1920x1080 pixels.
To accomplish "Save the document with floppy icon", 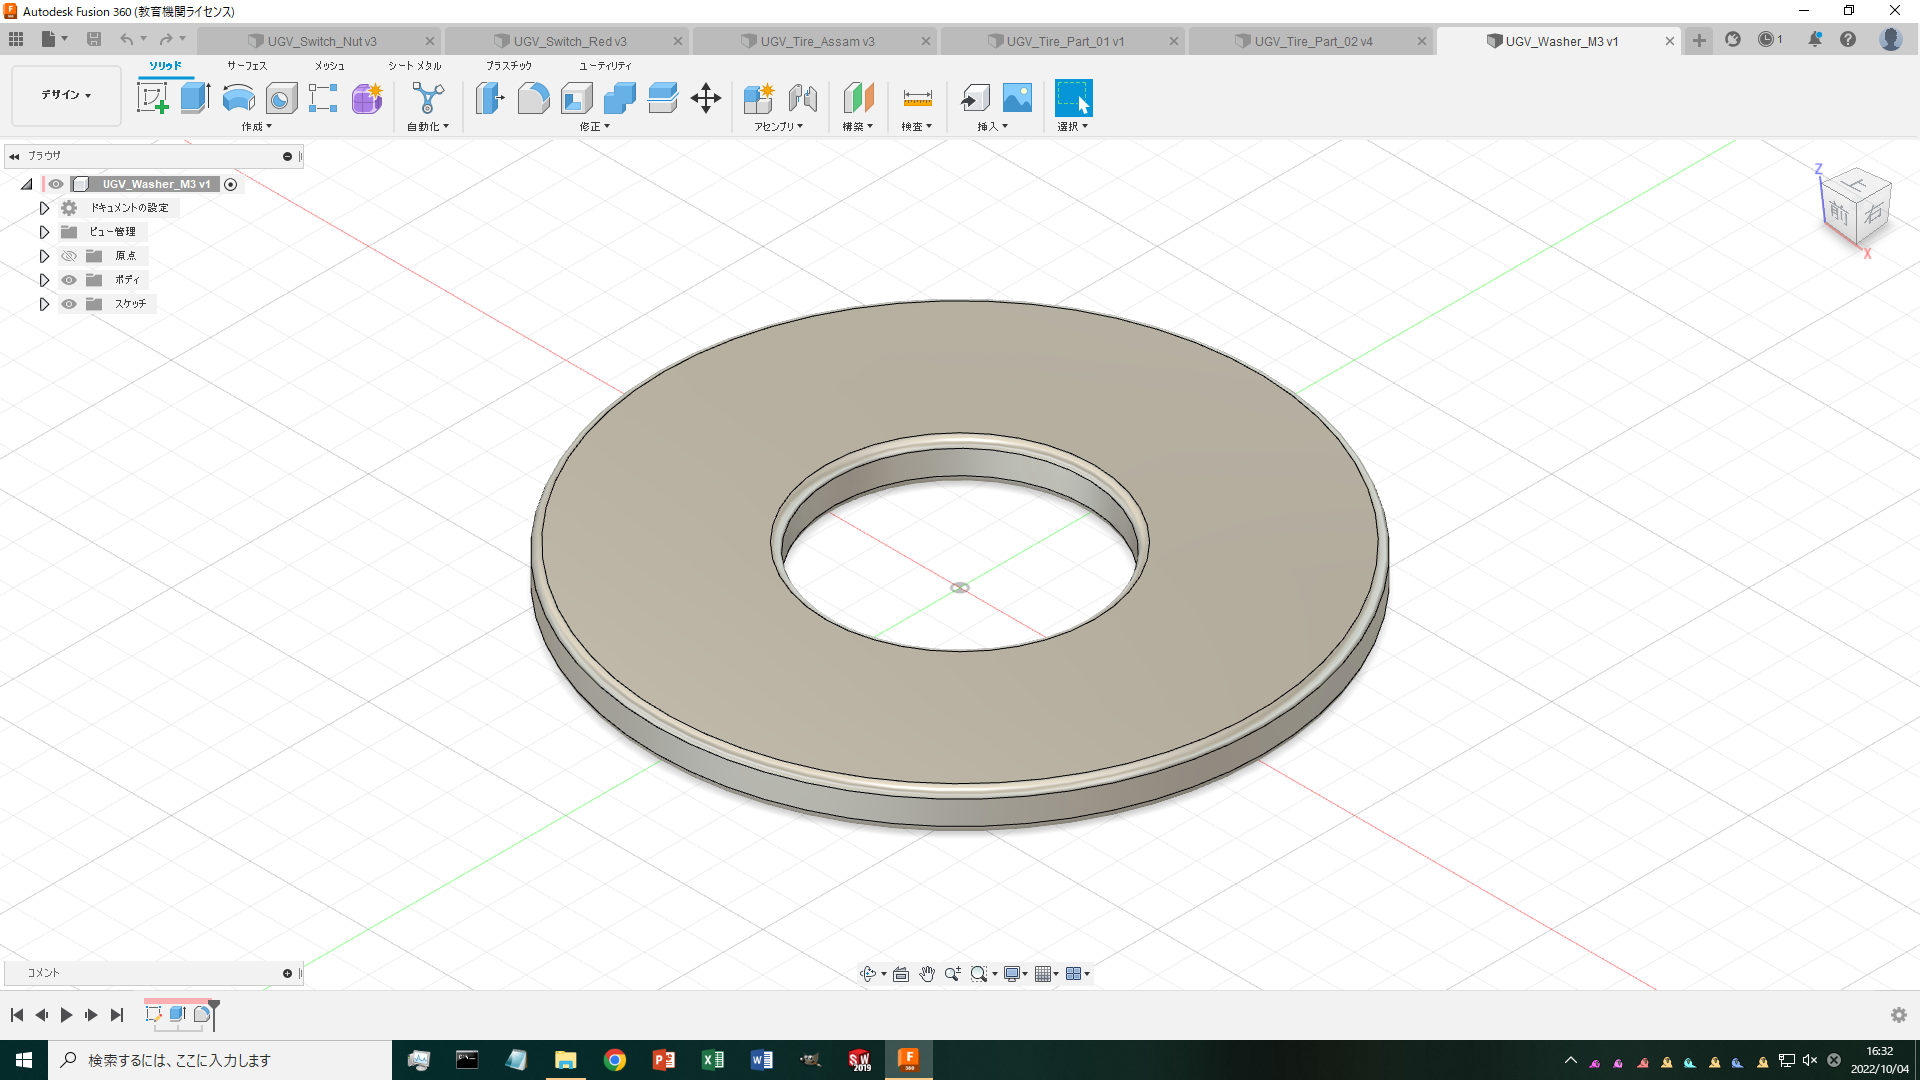I will coord(94,39).
